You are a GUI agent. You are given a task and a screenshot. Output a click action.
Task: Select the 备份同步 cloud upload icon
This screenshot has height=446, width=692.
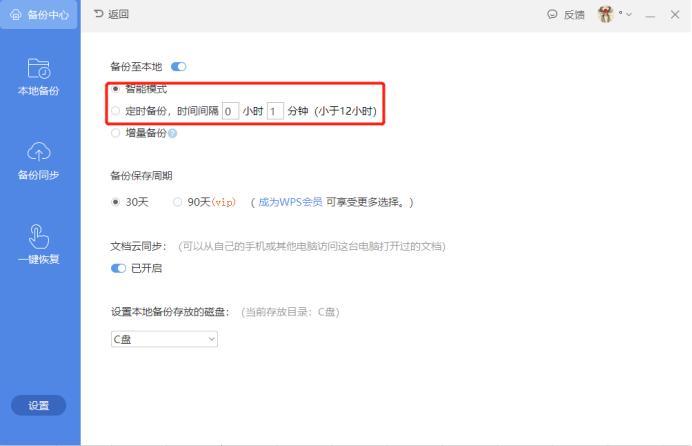click(x=39, y=152)
